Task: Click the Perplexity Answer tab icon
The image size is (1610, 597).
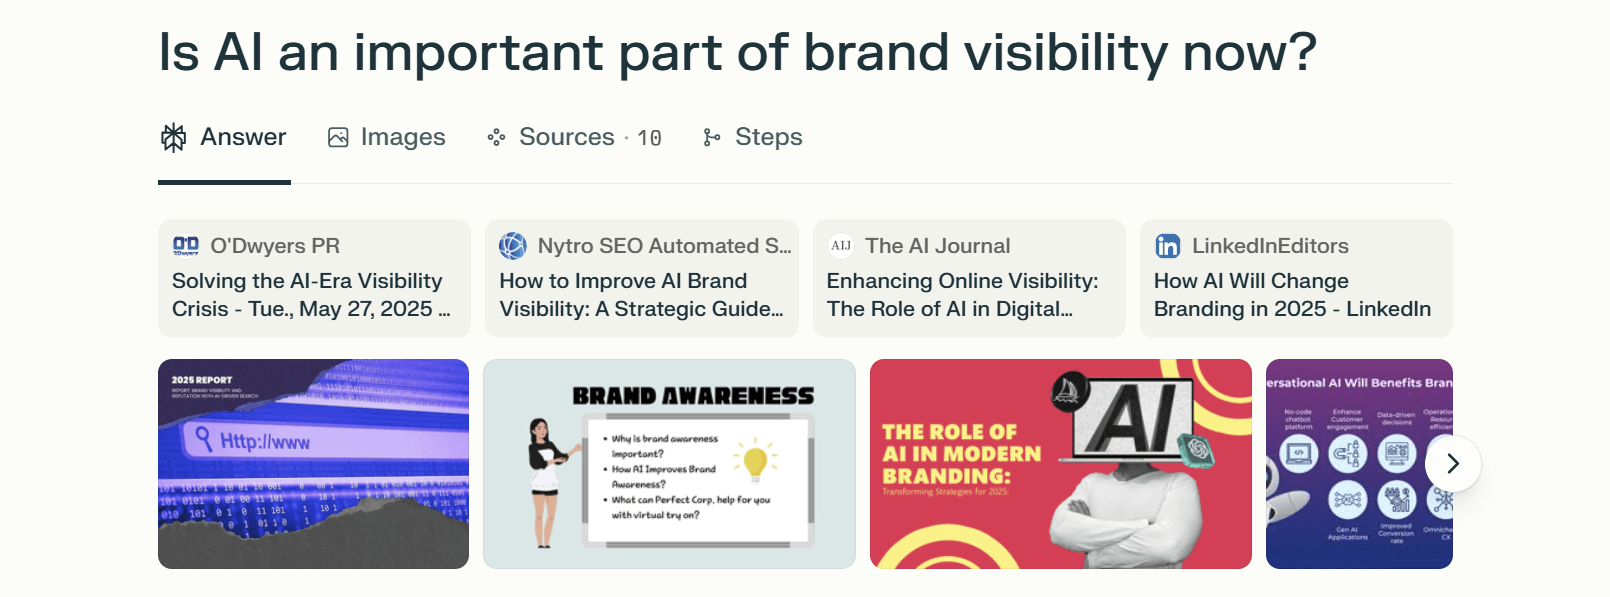Action: (174, 137)
